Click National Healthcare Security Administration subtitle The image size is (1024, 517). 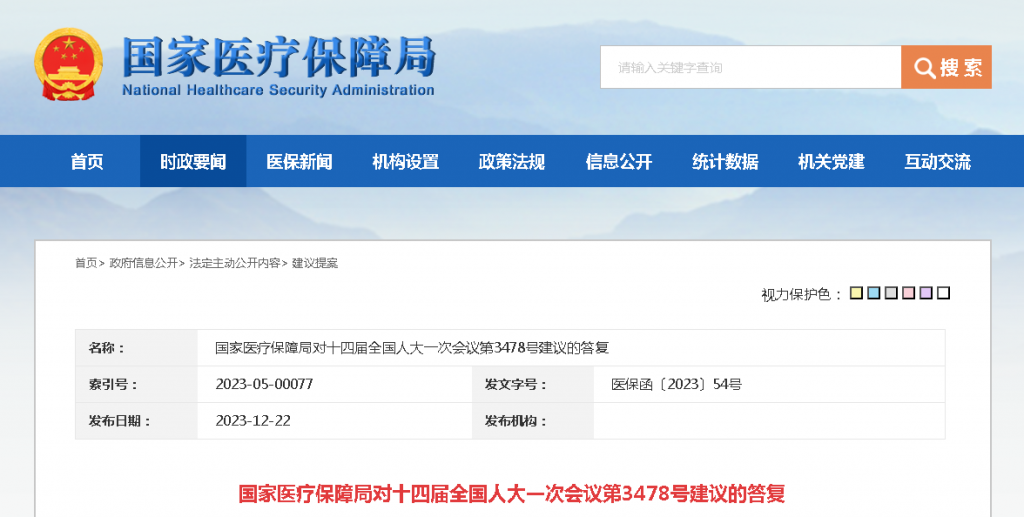coord(278,90)
